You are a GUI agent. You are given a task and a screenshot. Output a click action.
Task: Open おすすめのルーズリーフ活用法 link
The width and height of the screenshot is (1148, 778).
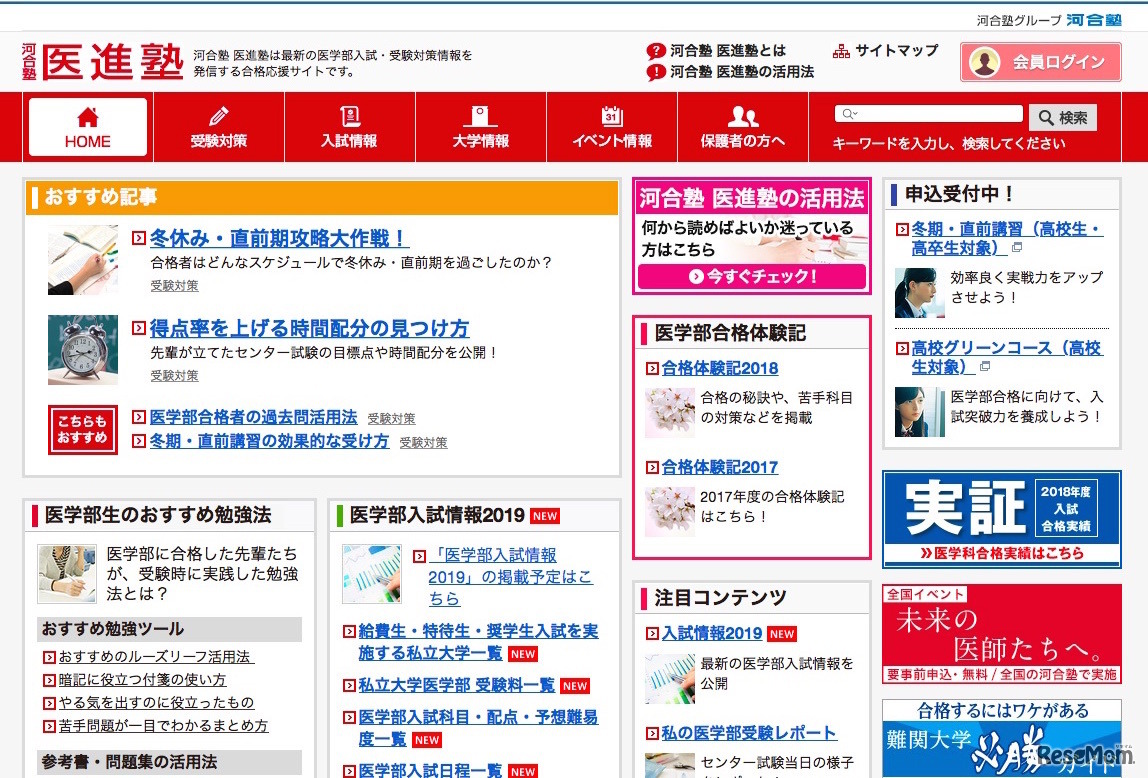coord(155,657)
